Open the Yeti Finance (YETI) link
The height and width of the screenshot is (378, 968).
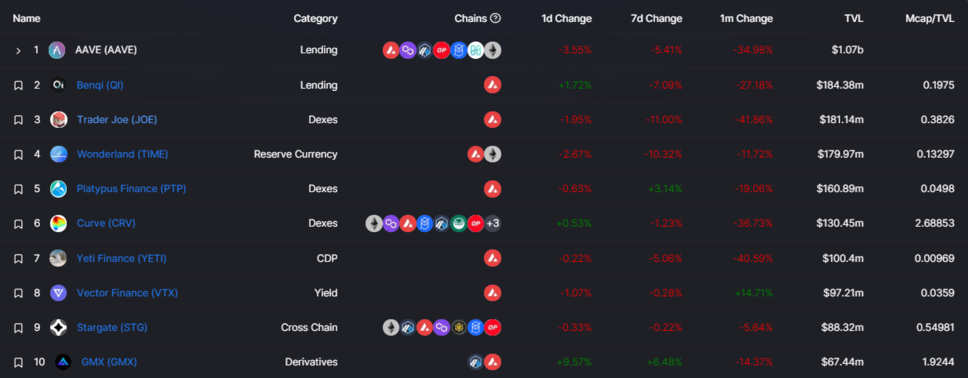(122, 258)
